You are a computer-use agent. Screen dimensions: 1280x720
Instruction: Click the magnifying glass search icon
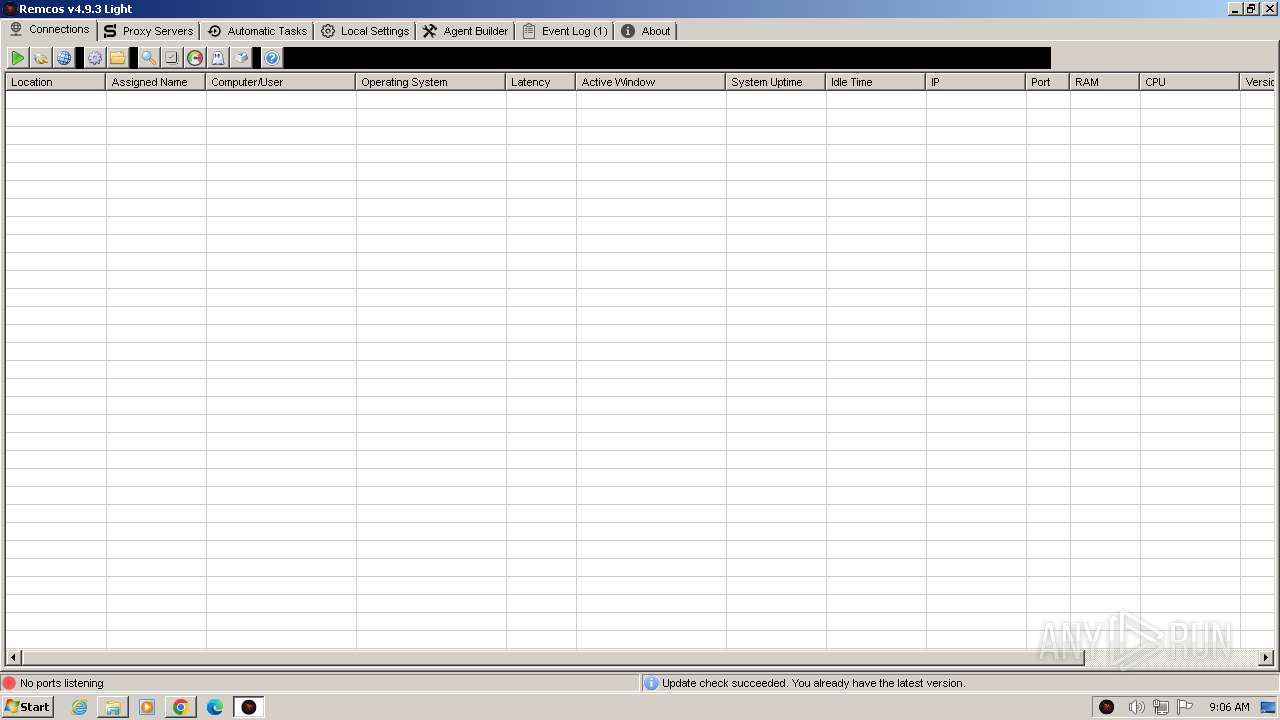(148, 58)
